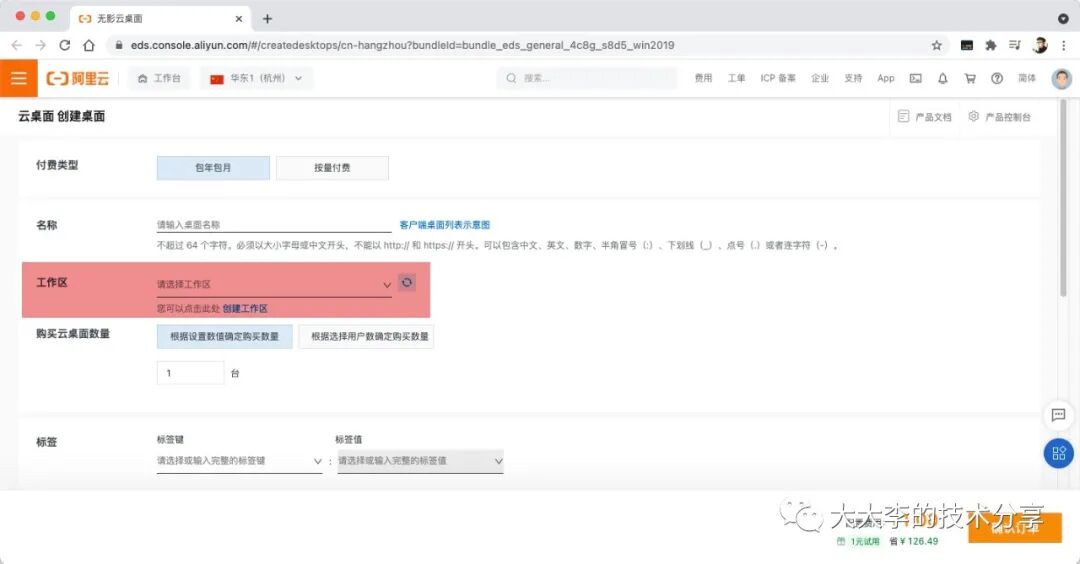
Task: Go forward in browser history
Action: pos(41,45)
